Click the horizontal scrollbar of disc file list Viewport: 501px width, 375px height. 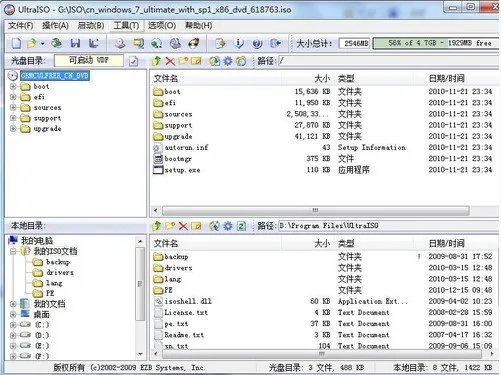pyautogui.click(x=315, y=211)
